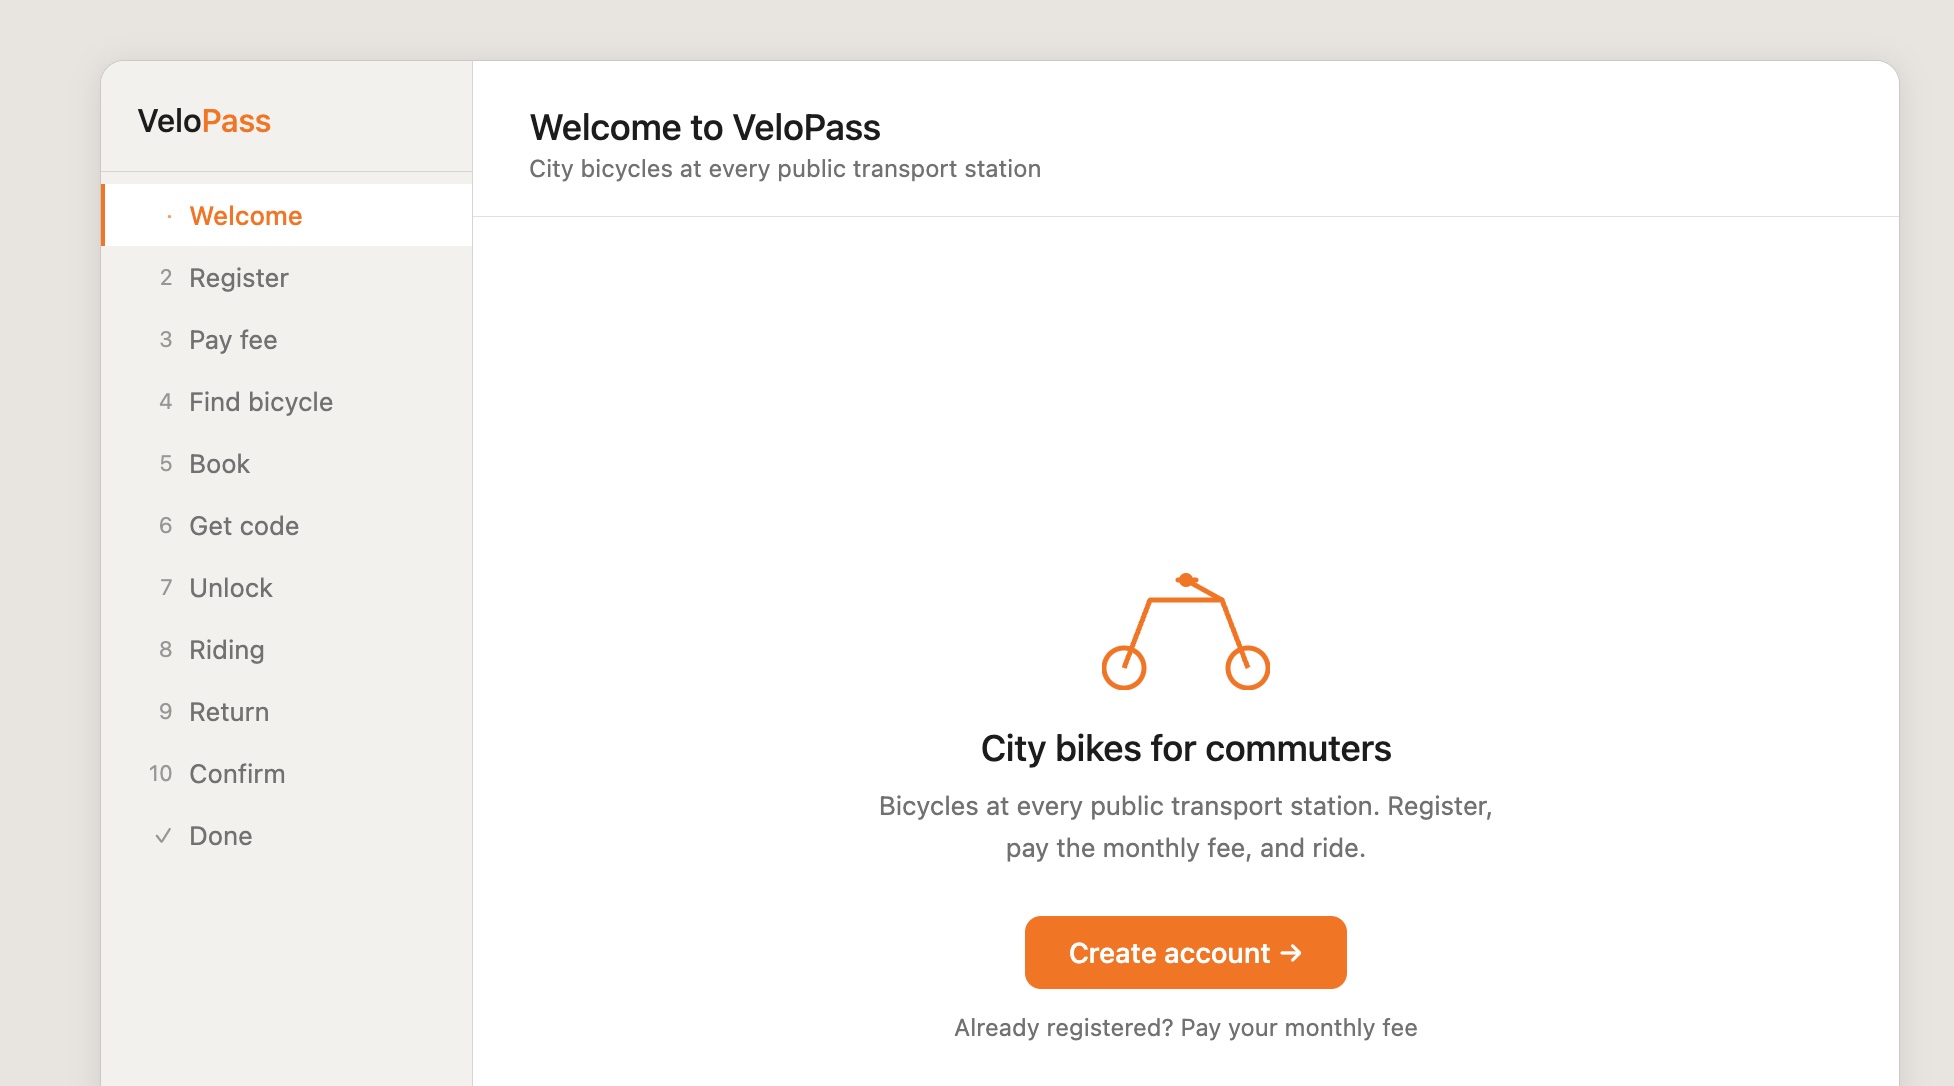The width and height of the screenshot is (1954, 1086).
Task: Click the Welcome to VeloPass heading
Action: pyautogui.click(x=705, y=128)
